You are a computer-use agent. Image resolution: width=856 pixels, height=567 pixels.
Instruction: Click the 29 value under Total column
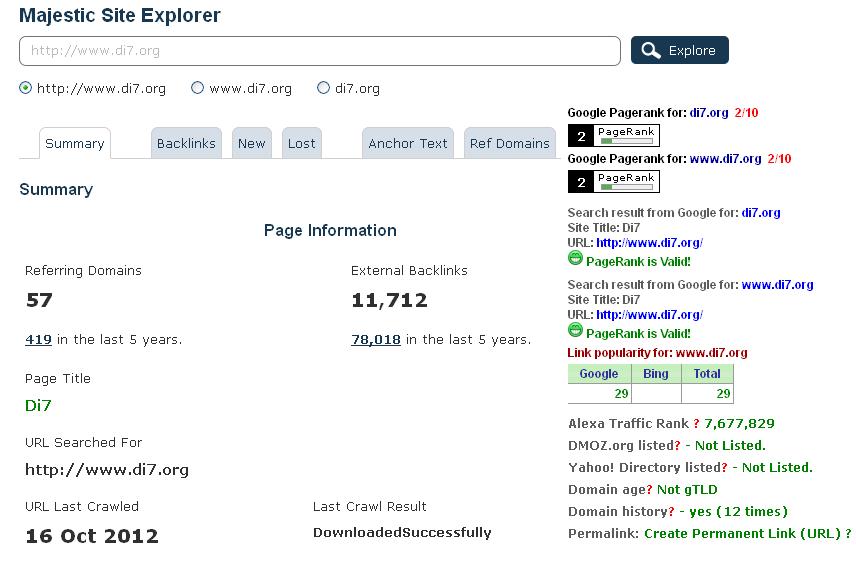pyautogui.click(x=723, y=393)
